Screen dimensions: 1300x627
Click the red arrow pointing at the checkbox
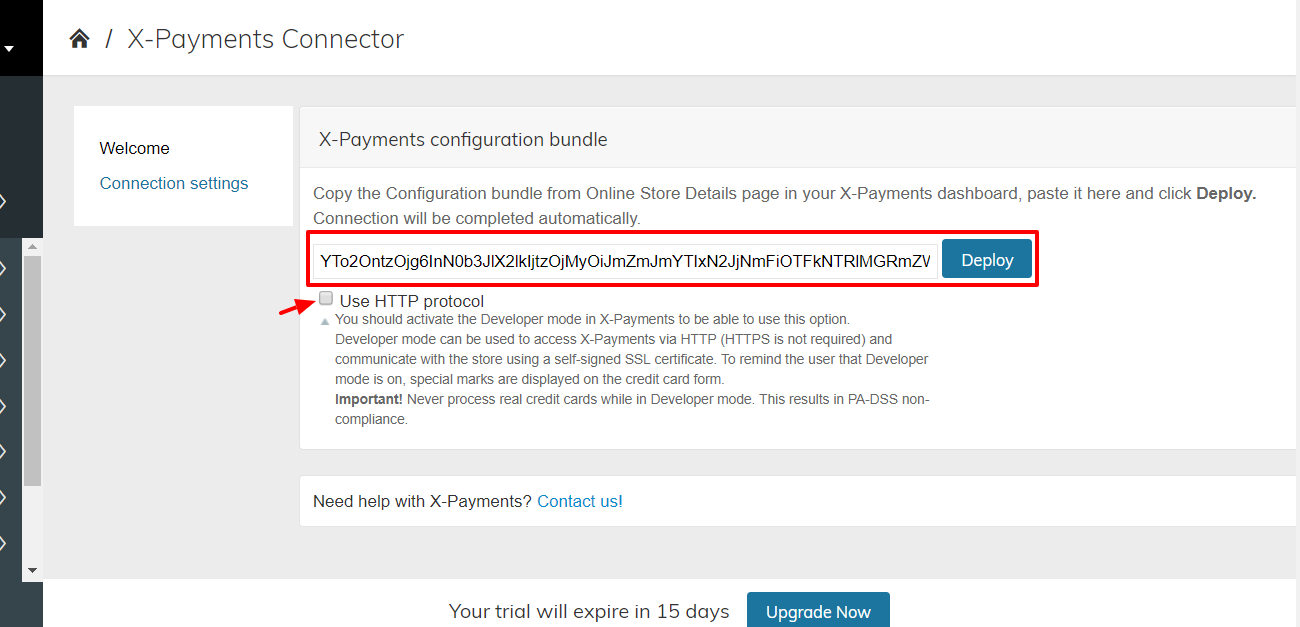(x=295, y=307)
